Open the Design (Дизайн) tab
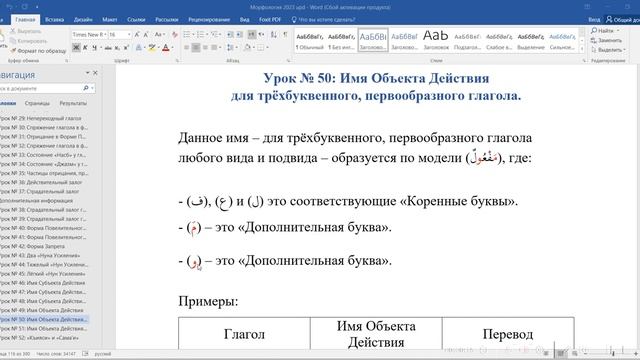The image size is (640, 360). pyautogui.click(x=83, y=19)
